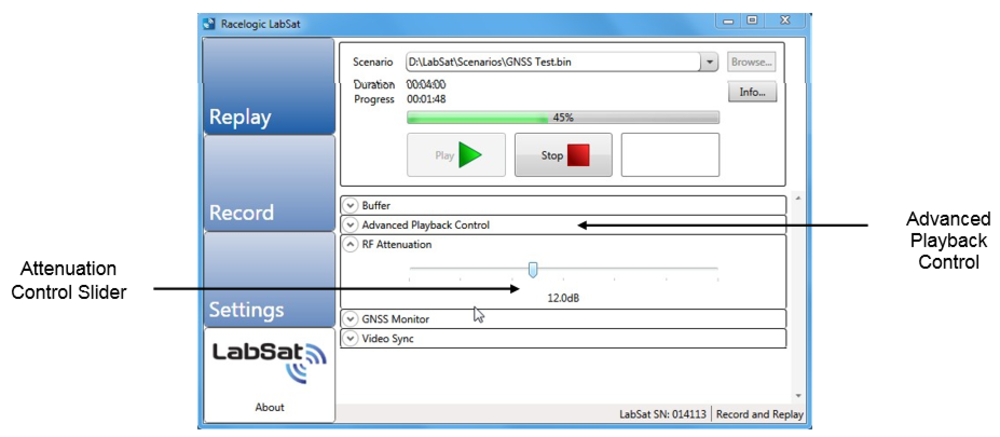The image size is (1000, 437).
Task: Switch to the Replay tab
Action: (x=269, y=88)
